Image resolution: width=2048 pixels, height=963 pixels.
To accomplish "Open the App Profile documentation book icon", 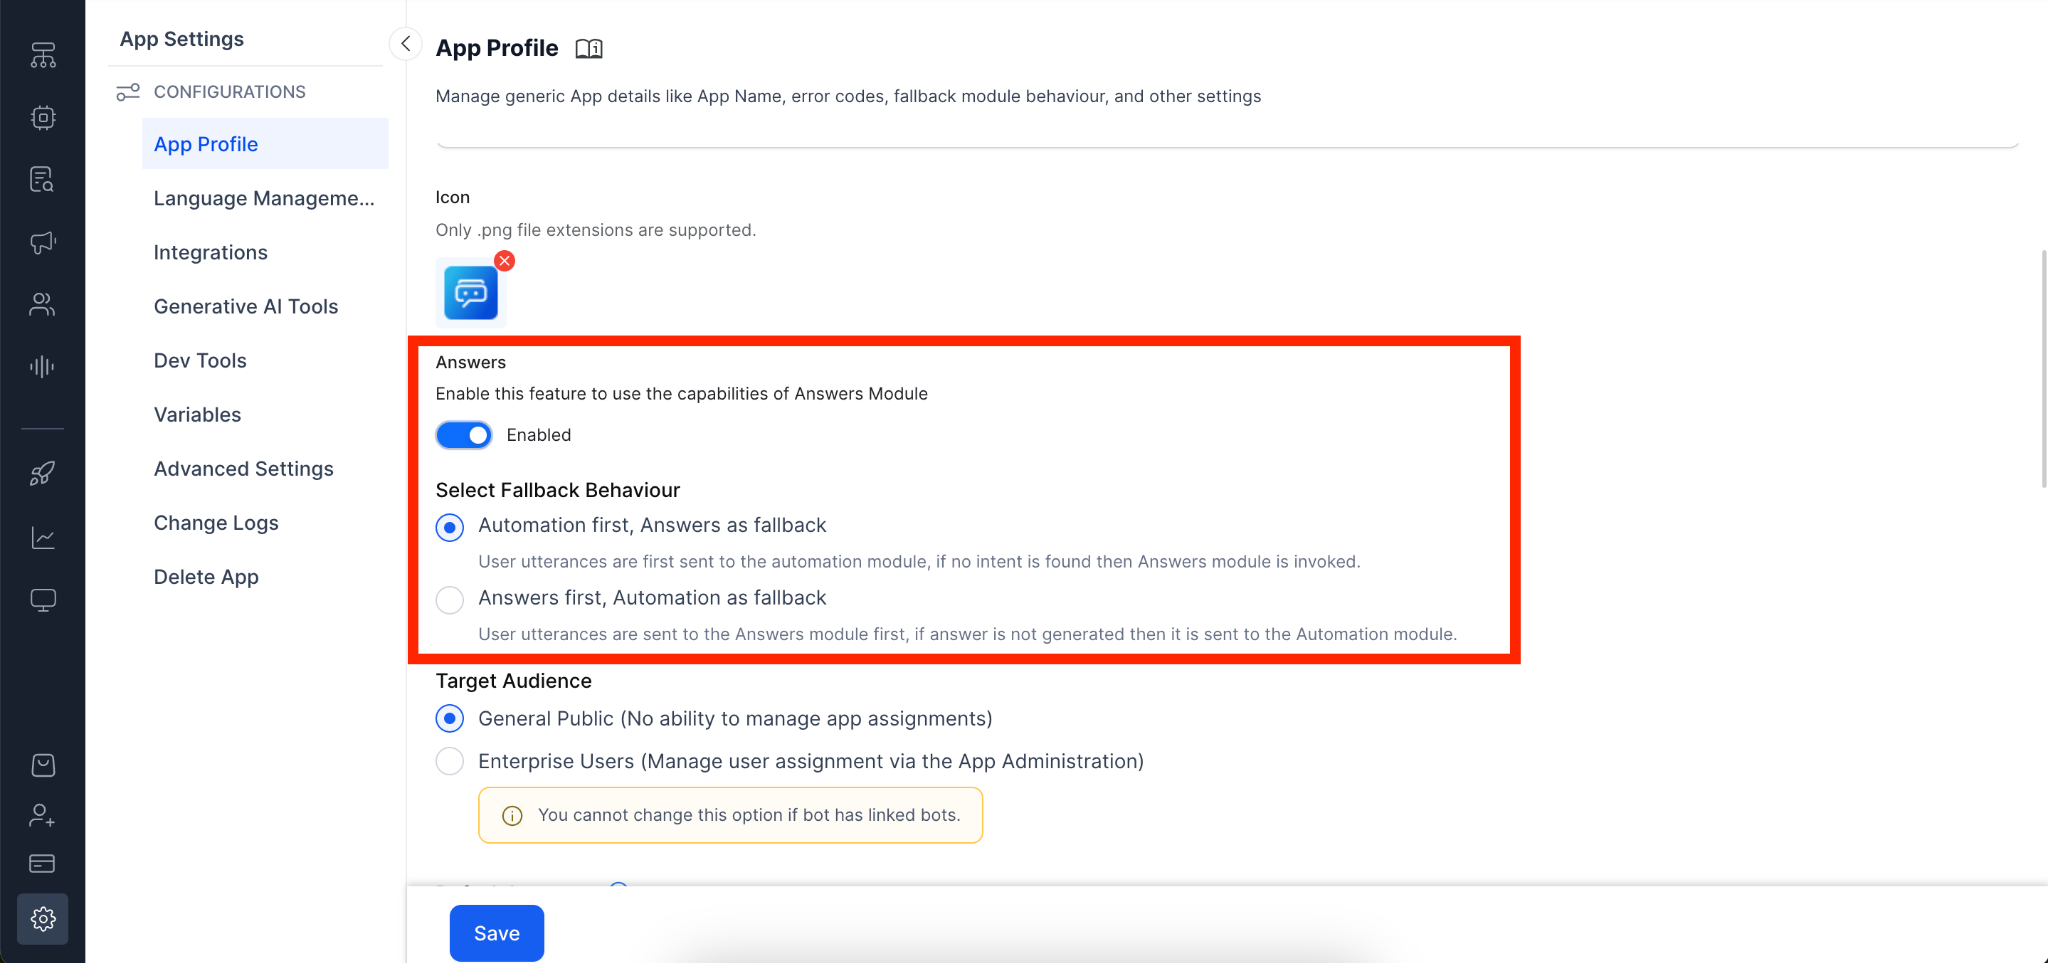I will coord(589,48).
